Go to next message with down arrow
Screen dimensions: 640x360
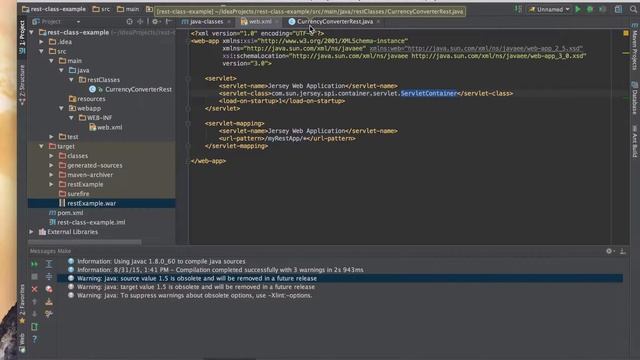click(x=35, y=314)
